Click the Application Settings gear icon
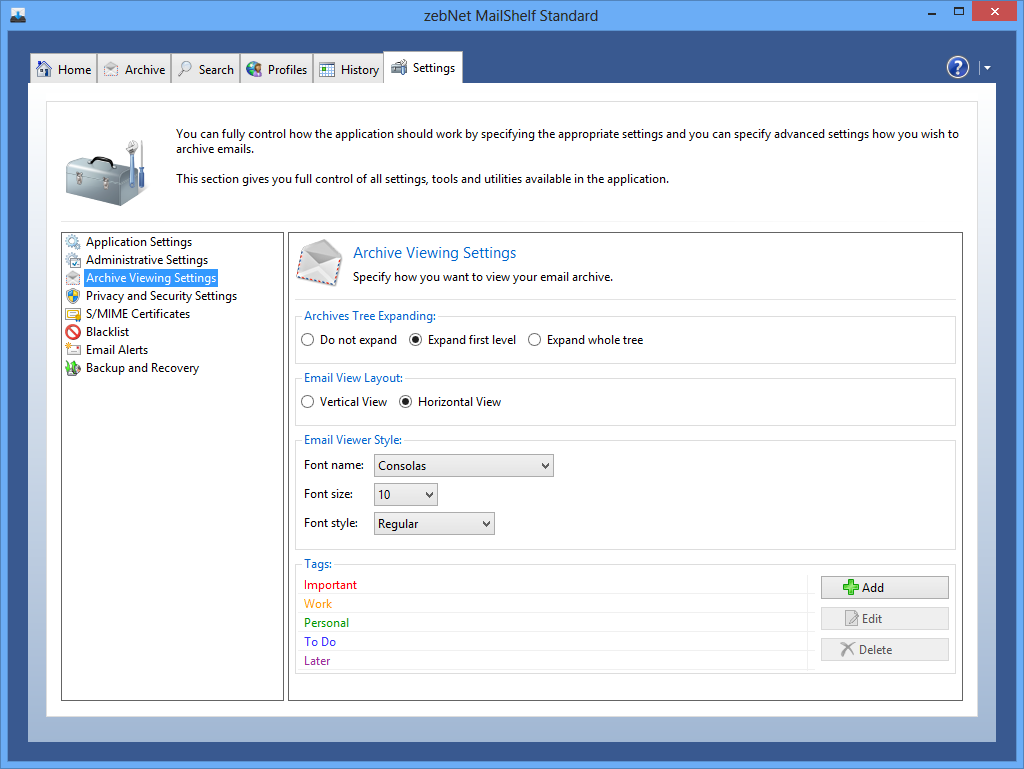 coord(73,242)
